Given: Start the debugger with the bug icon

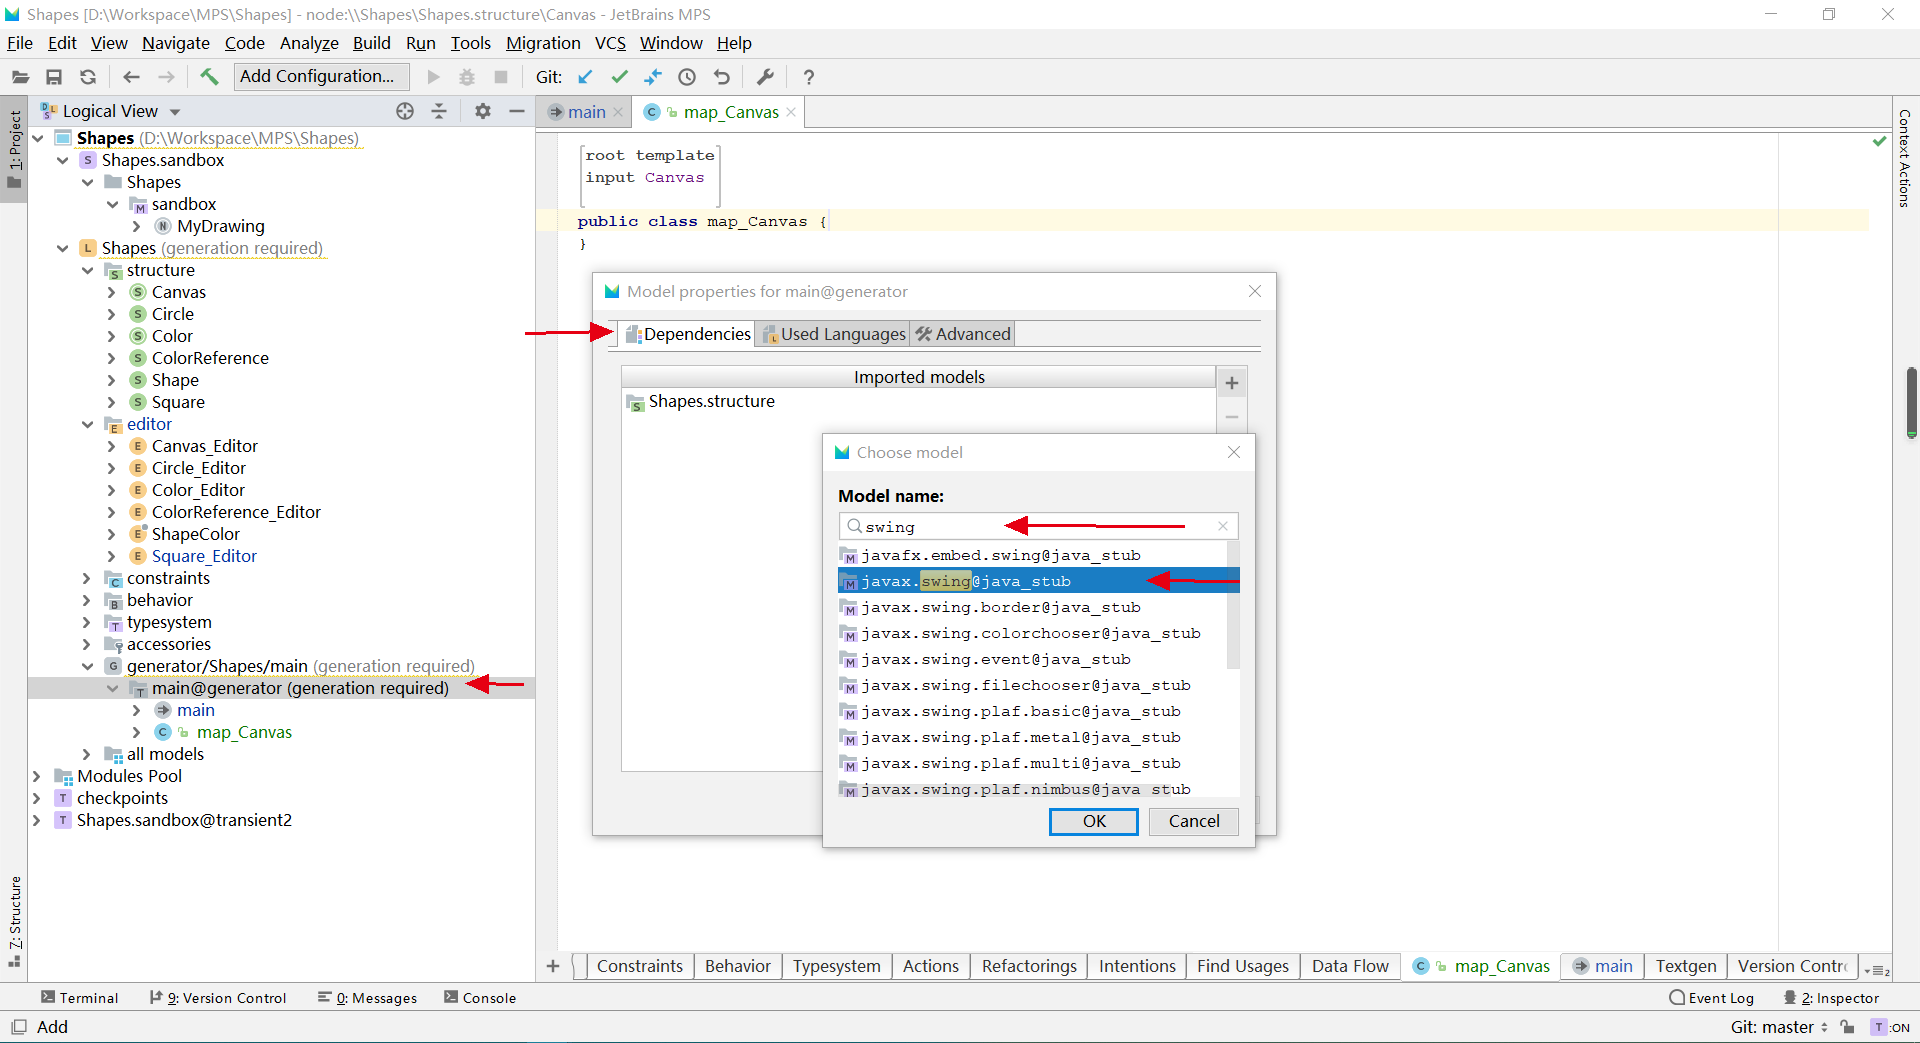Looking at the screenshot, I should [467, 76].
